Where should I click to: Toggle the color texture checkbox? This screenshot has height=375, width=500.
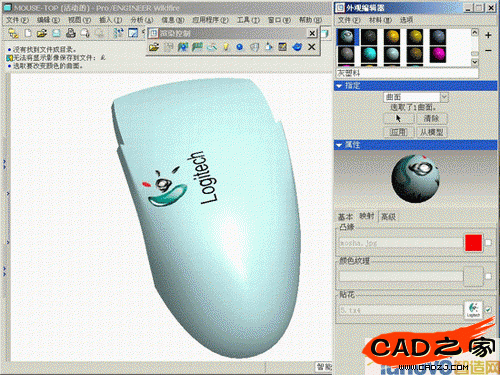(x=489, y=276)
